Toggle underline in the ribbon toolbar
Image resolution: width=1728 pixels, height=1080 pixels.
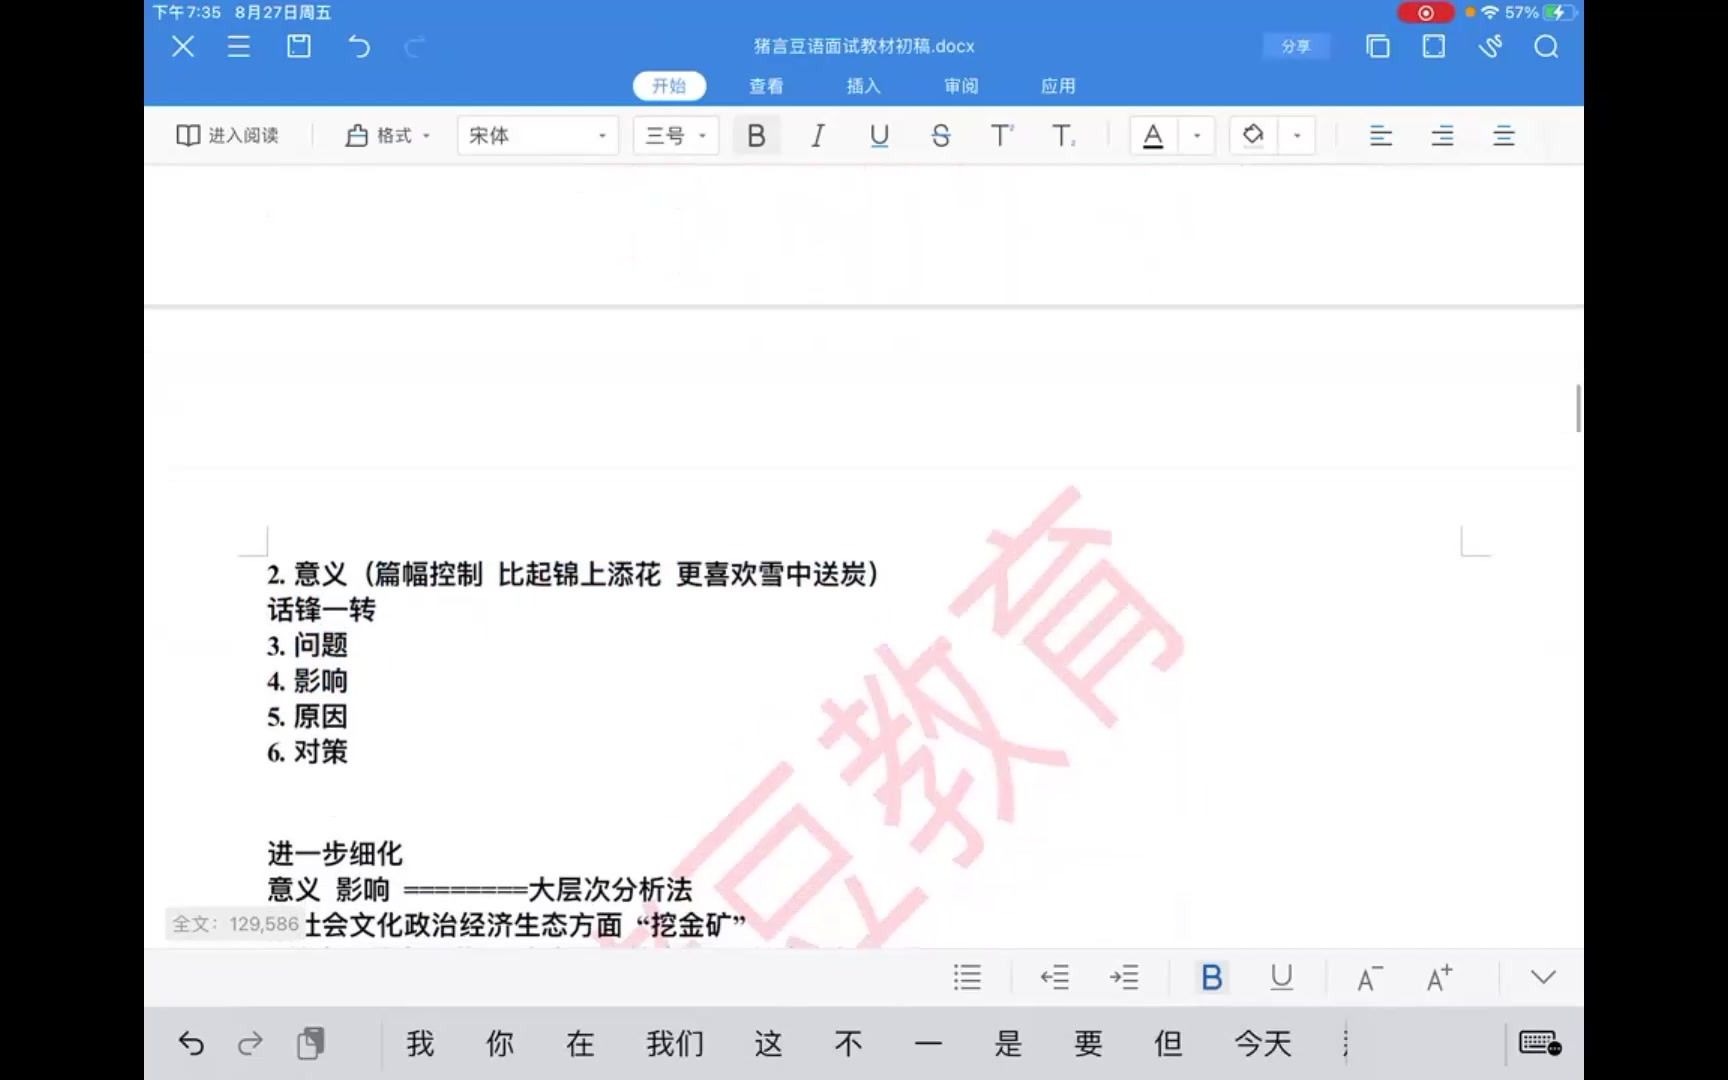click(879, 135)
